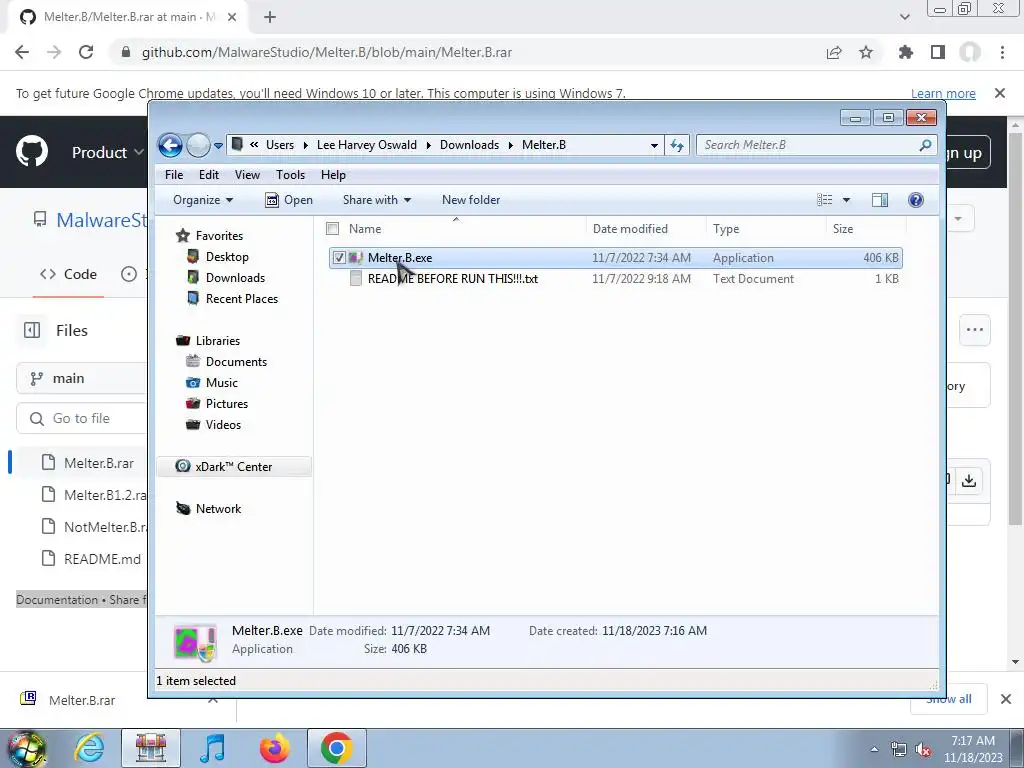Click Learn more link in Chrome notice
The height and width of the screenshot is (768, 1024).
(943, 93)
